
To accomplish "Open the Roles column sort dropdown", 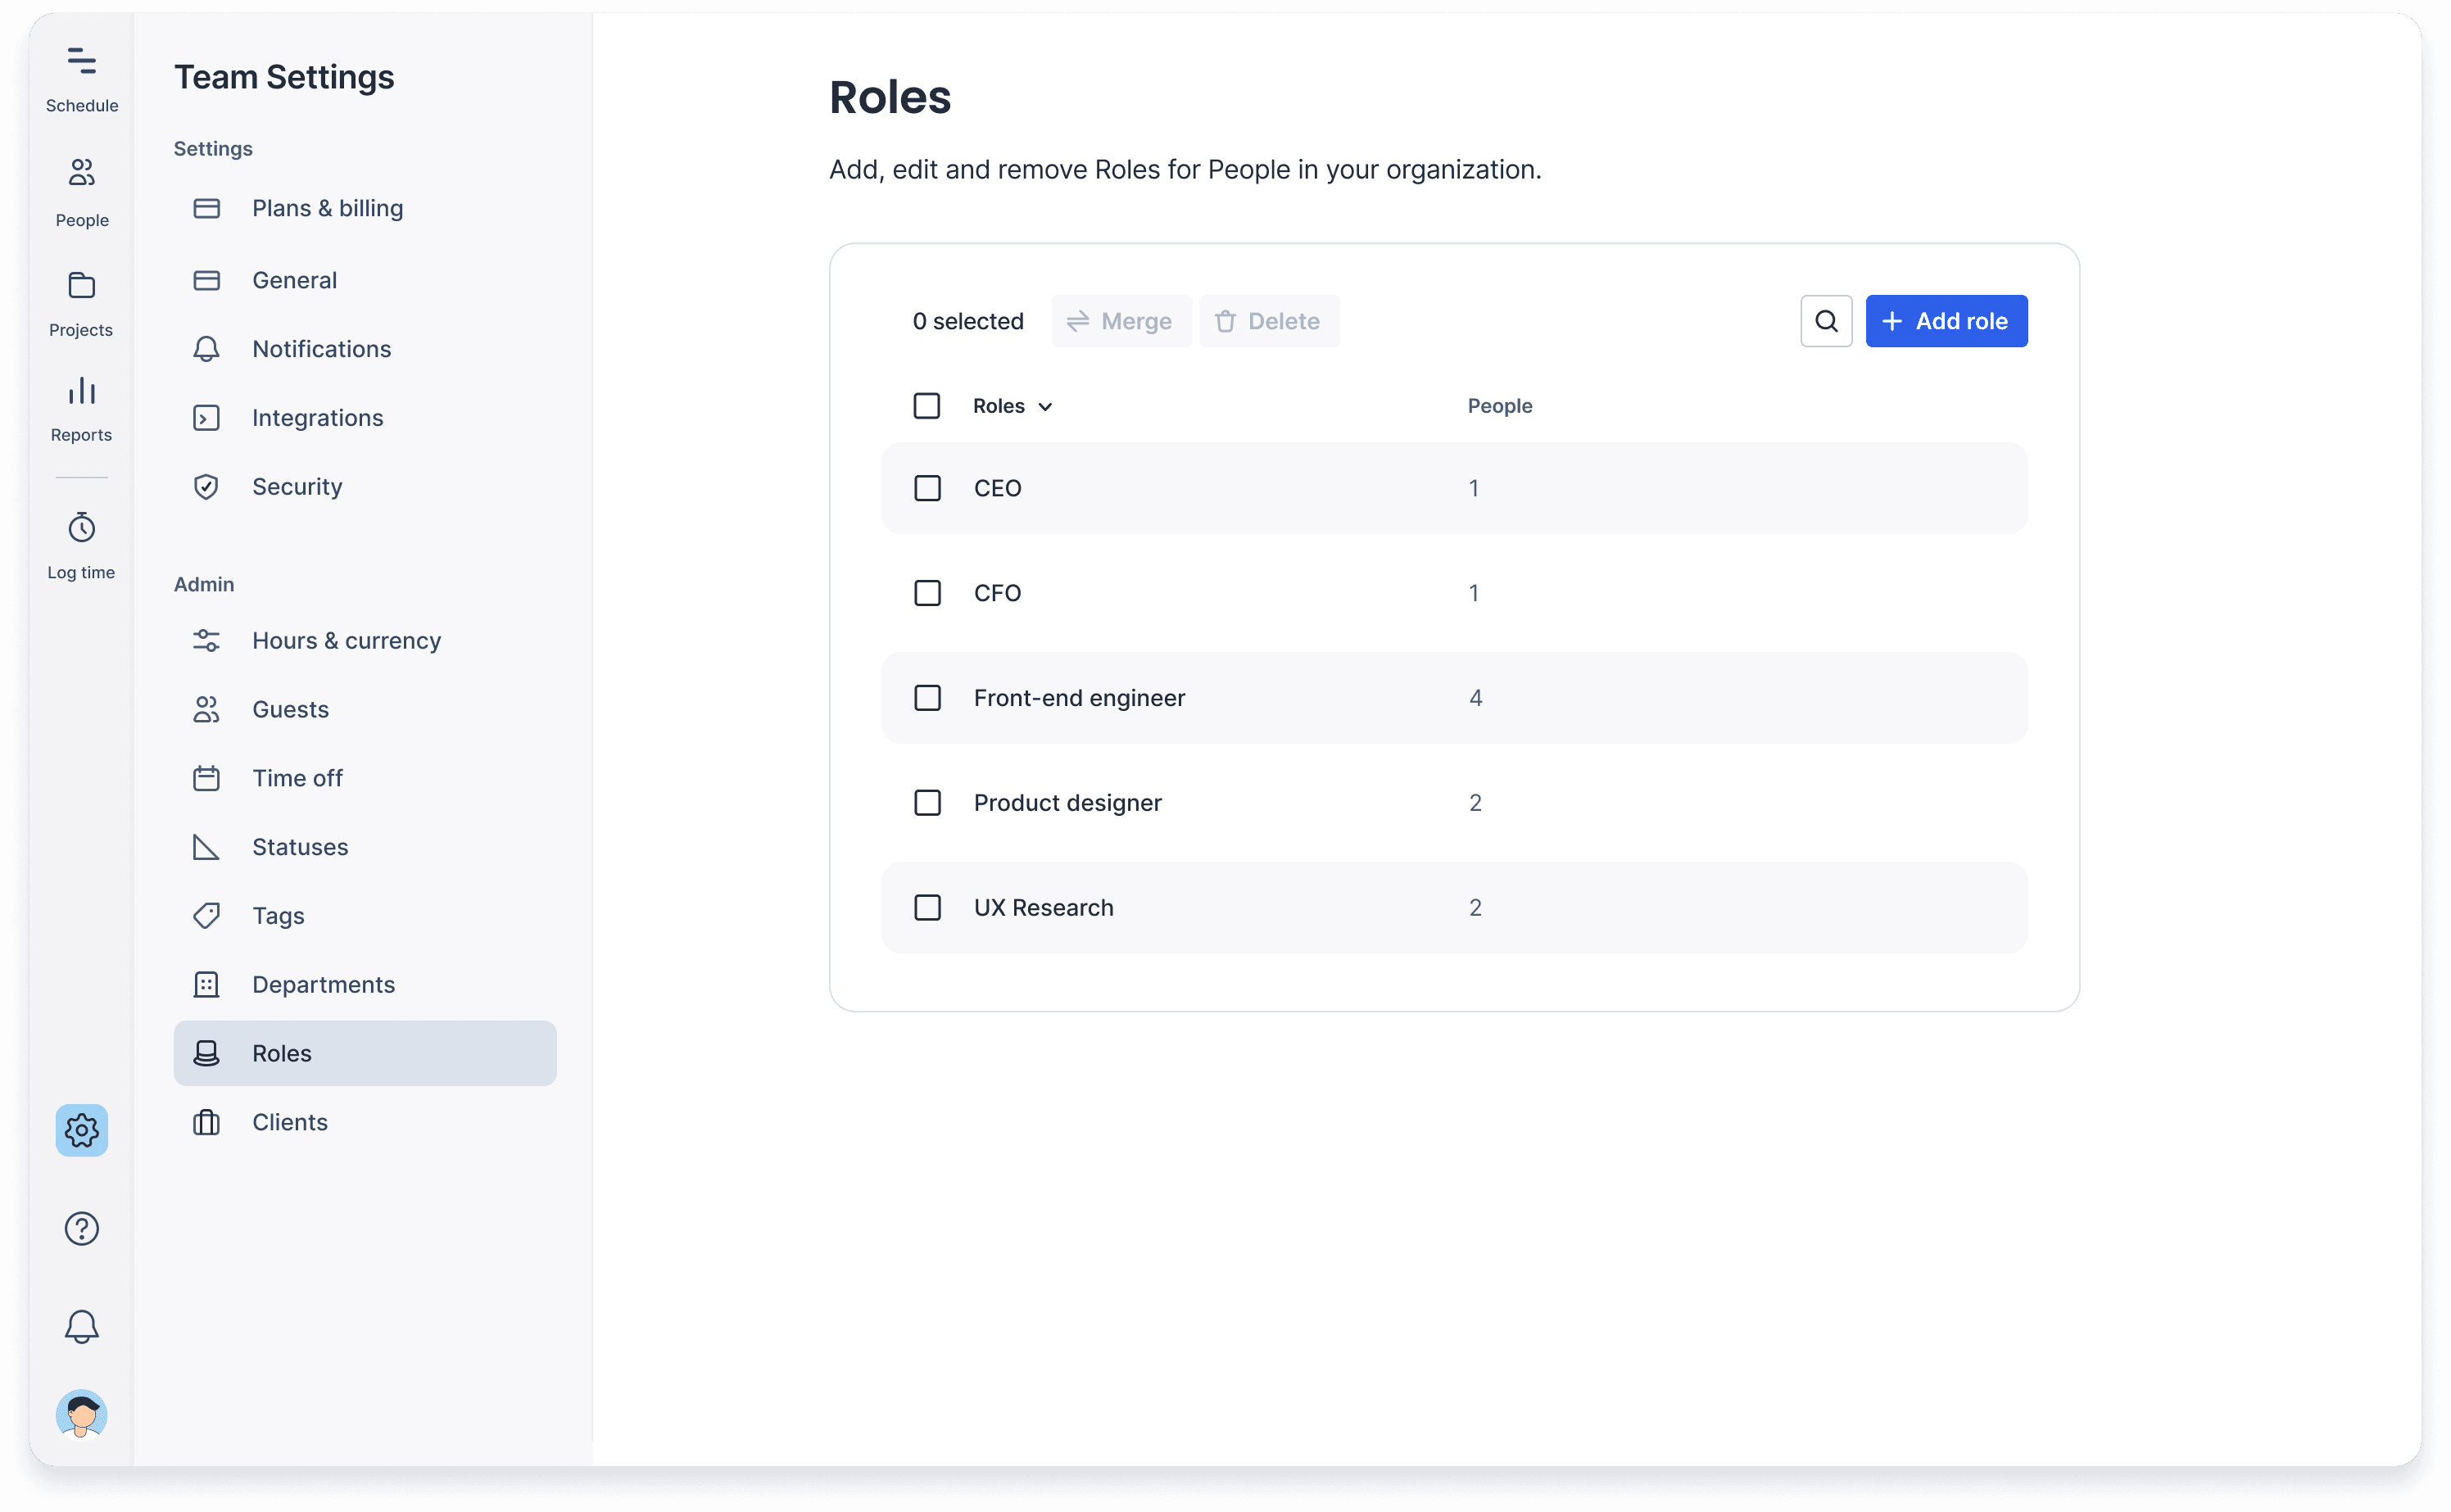I will [1046, 407].
